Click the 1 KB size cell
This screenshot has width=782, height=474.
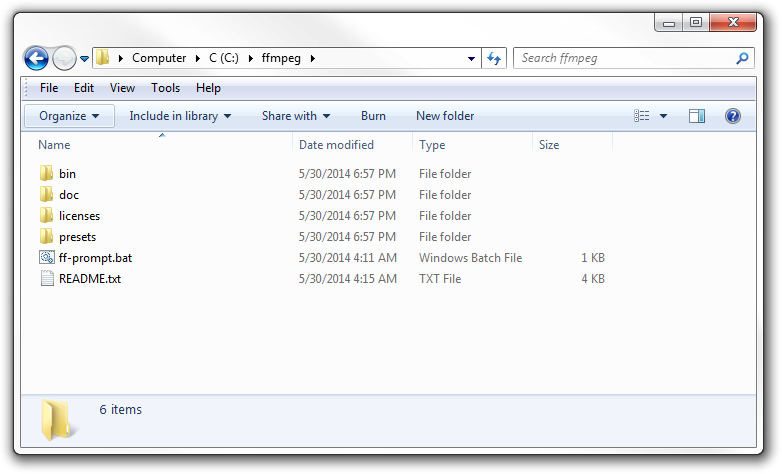point(592,257)
